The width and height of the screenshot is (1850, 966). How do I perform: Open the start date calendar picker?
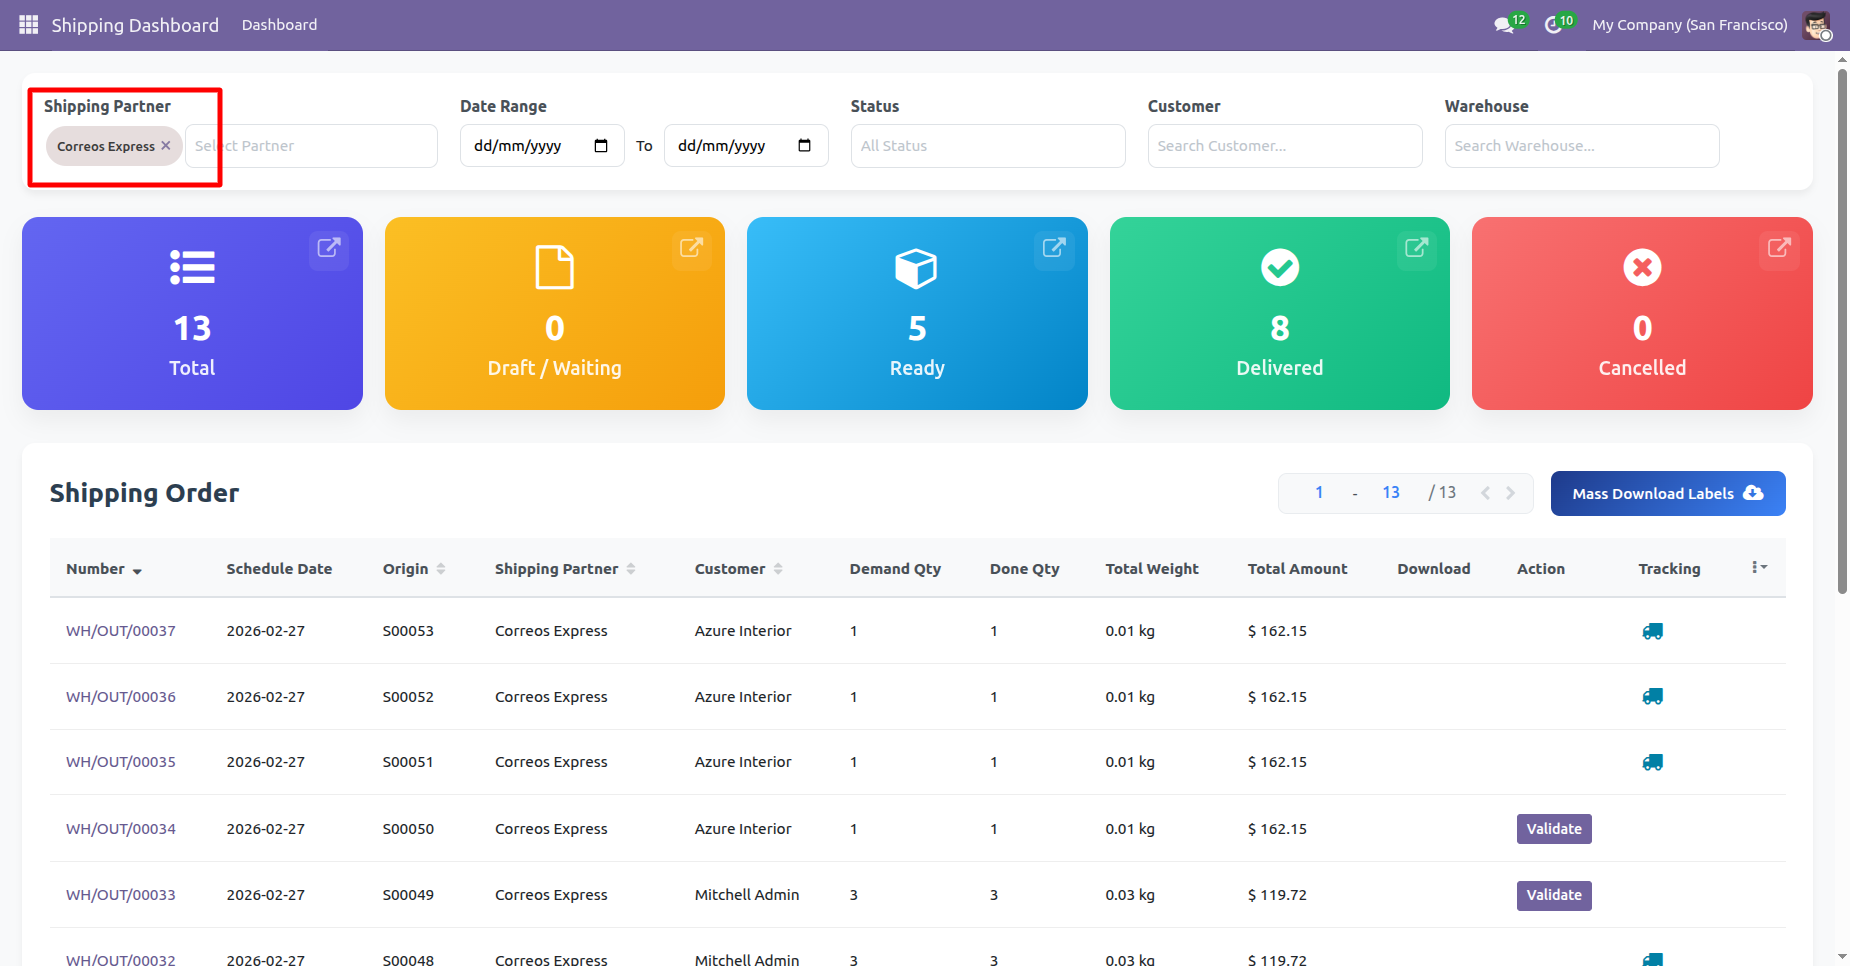point(601,146)
